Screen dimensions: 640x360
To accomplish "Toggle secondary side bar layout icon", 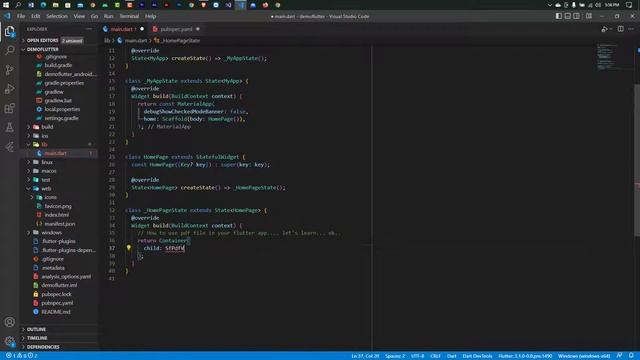I will coord(576,16).
